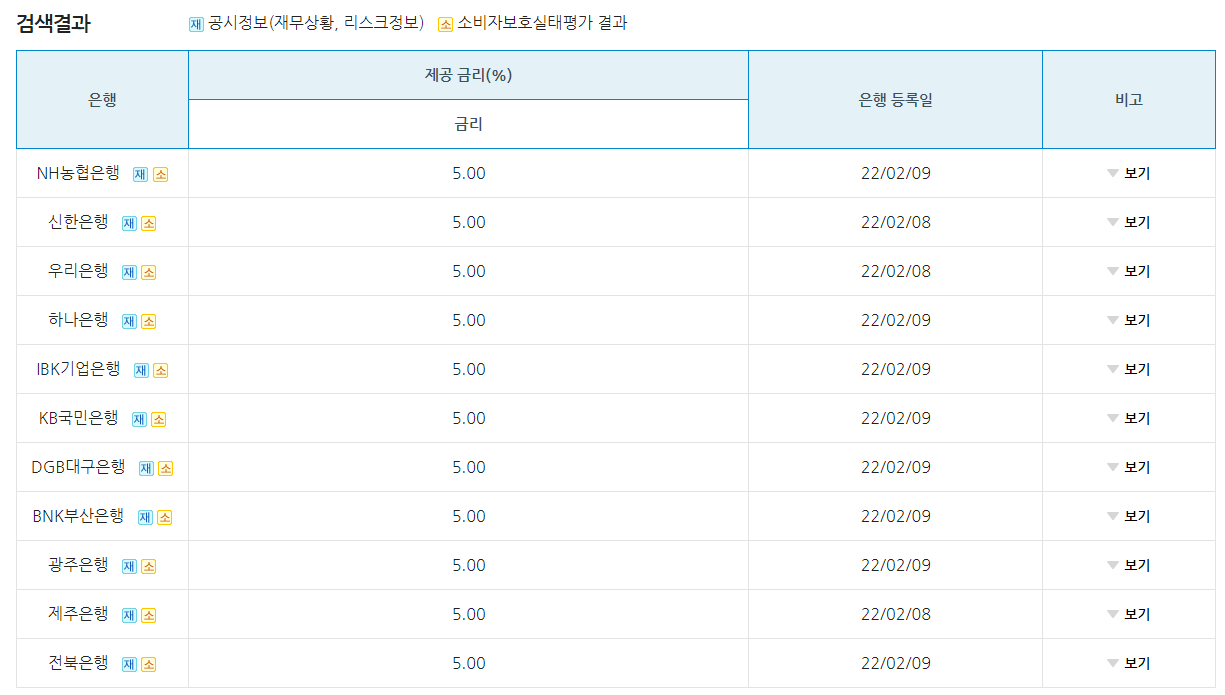Select the KB국민은행 bank name
This screenshot has height=695, width=1225.
tap(78, 418)
